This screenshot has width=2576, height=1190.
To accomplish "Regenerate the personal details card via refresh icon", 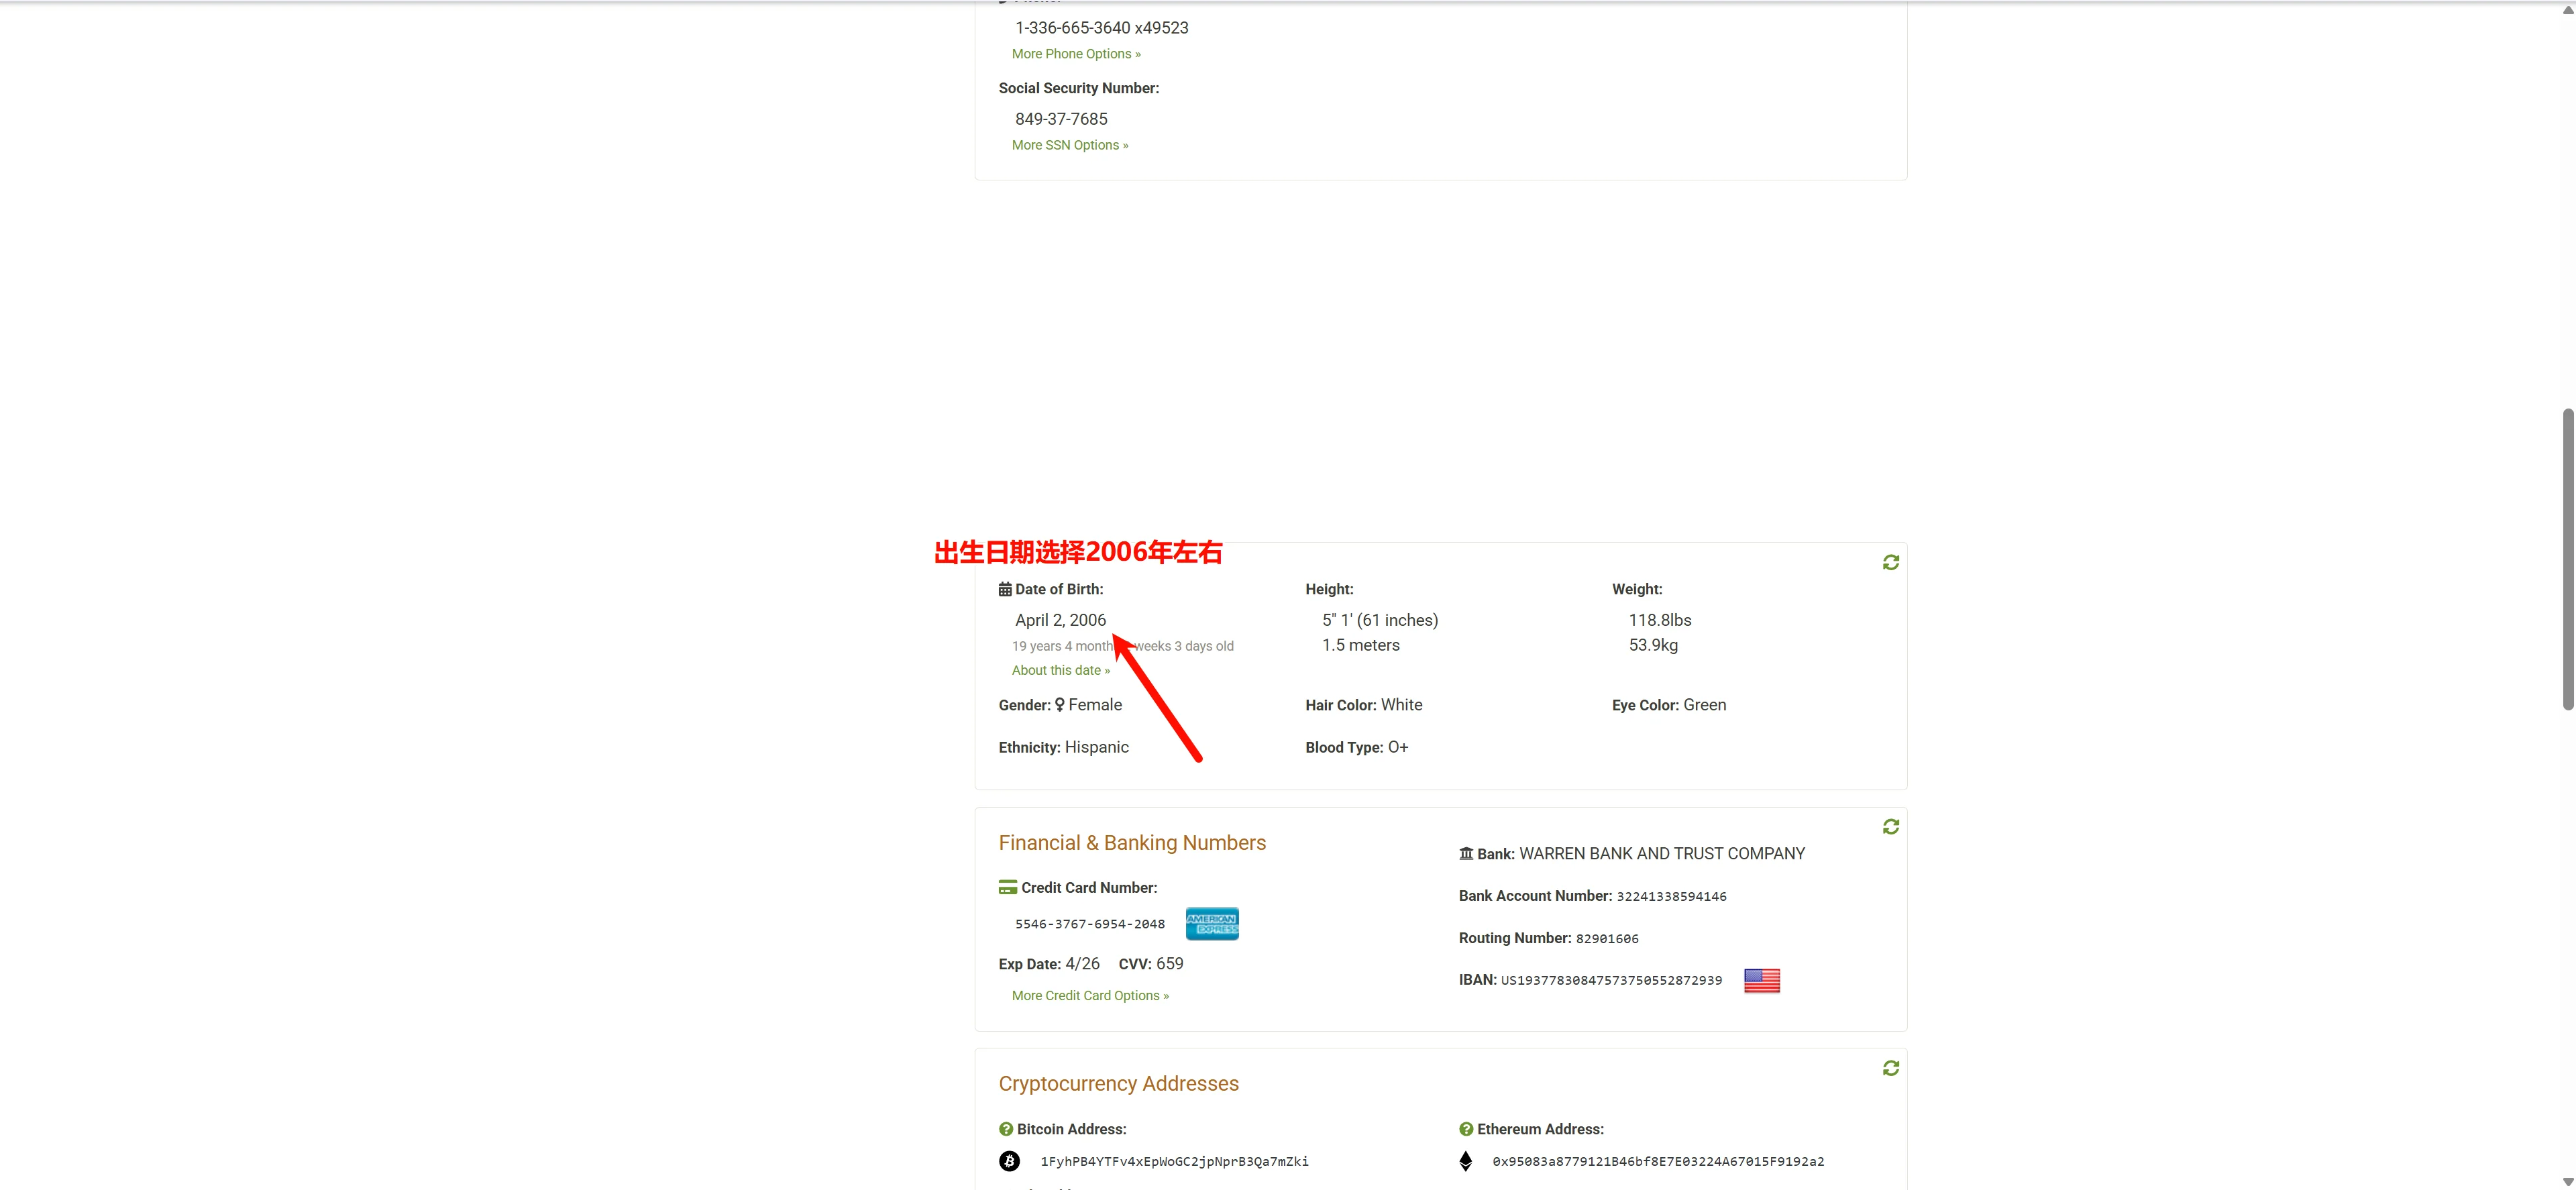I will (x=1890, y=561).
